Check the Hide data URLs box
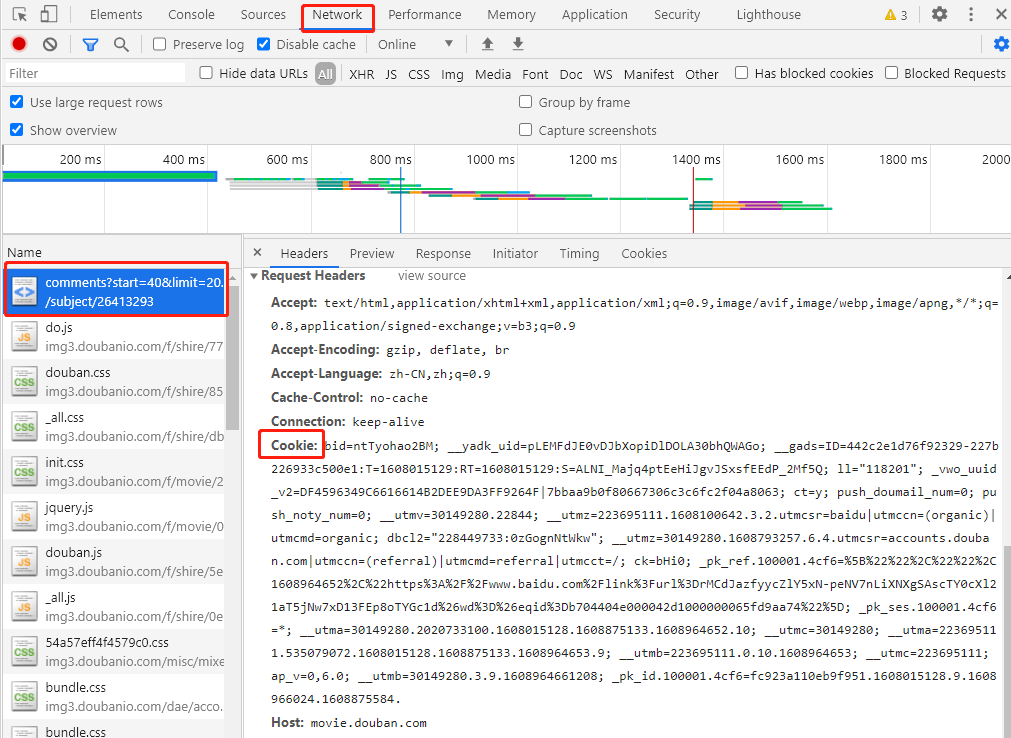 click(206, 73)
